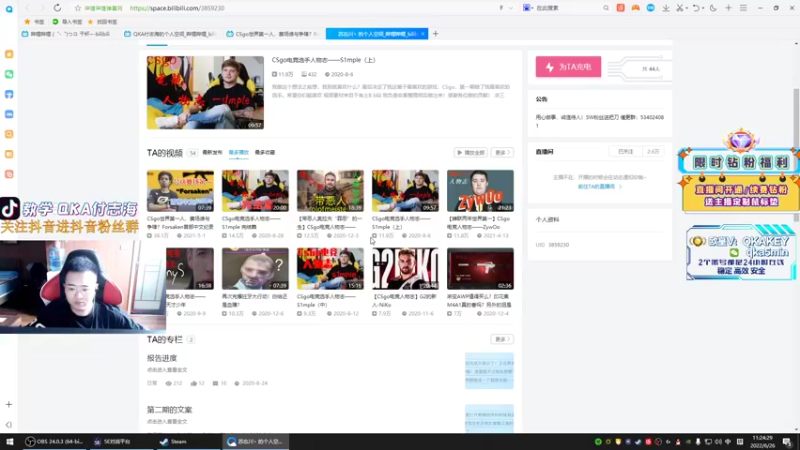800x450 pixels.
Task: Switch to the CSgo世界第一人 tab
Action: tap(273, 34)
